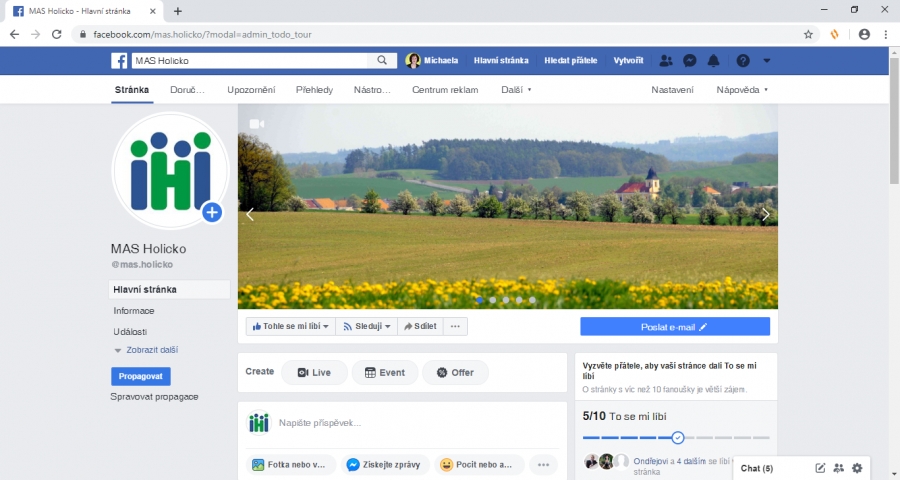Click 'Spravovat propagace' link
The height and width of the screenshot is (480, 900).
(x=154, y=397)
